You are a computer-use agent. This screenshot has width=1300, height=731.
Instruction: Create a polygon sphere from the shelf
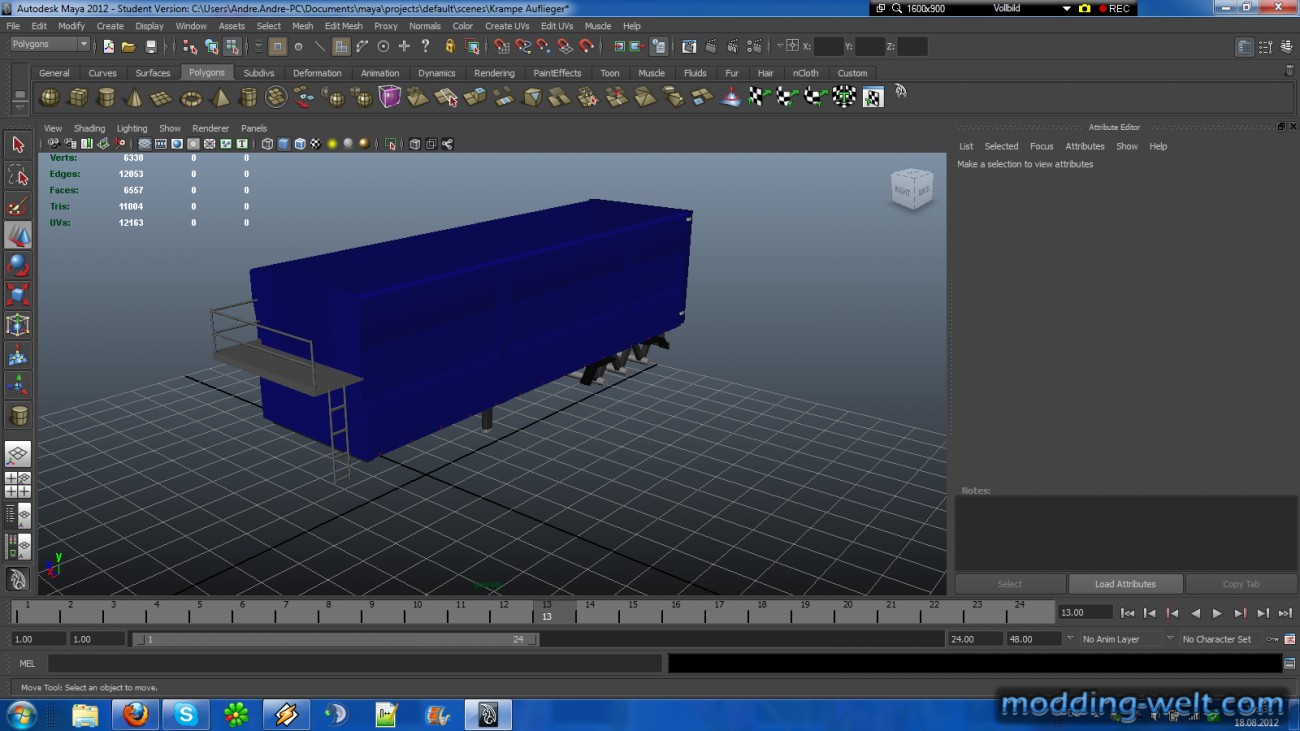coord(48,97)
